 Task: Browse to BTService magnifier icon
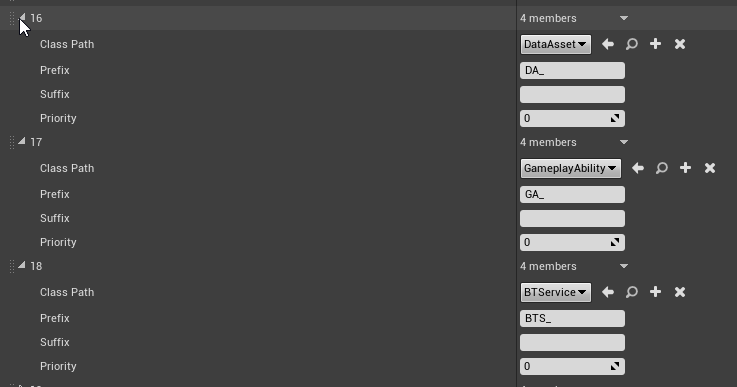(x=632, y=292)
